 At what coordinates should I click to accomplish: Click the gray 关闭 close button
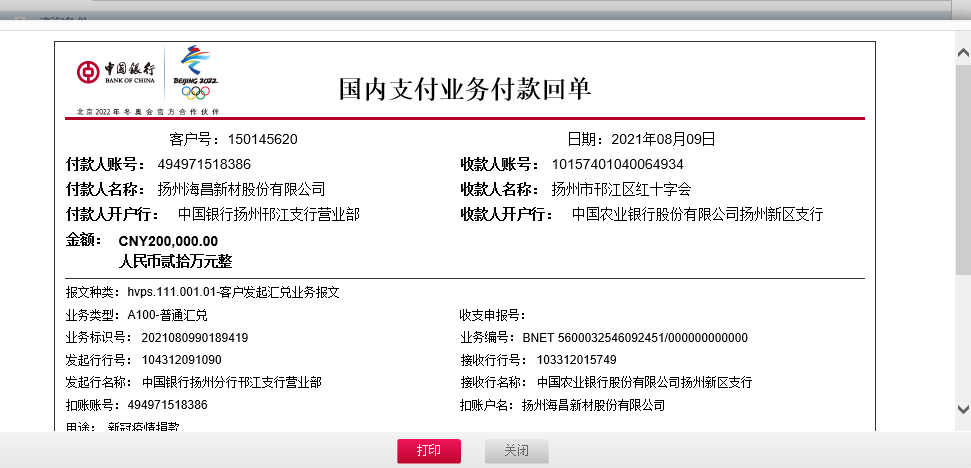[517, 451]
